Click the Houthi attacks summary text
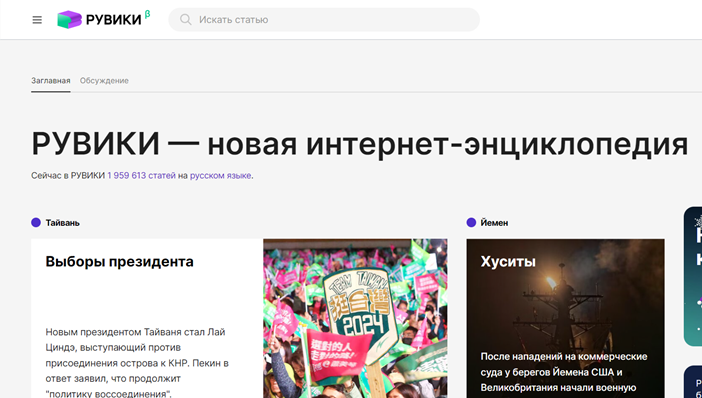This screenshot has width=702, height=398. 564,372
